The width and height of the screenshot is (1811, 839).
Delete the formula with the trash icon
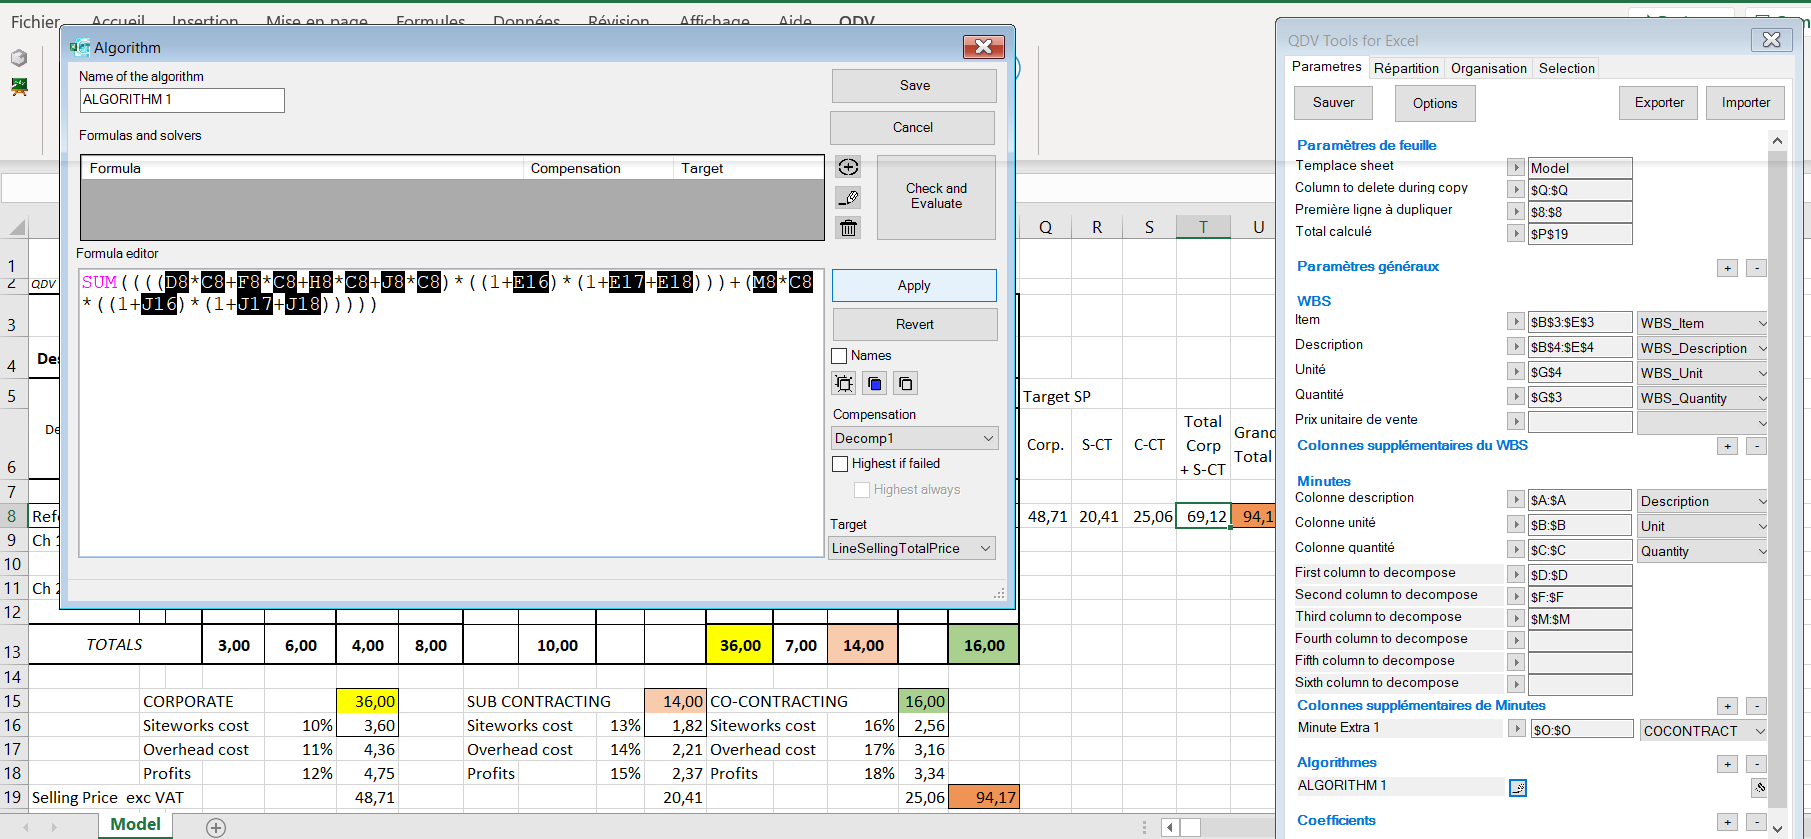click(848, 228)
